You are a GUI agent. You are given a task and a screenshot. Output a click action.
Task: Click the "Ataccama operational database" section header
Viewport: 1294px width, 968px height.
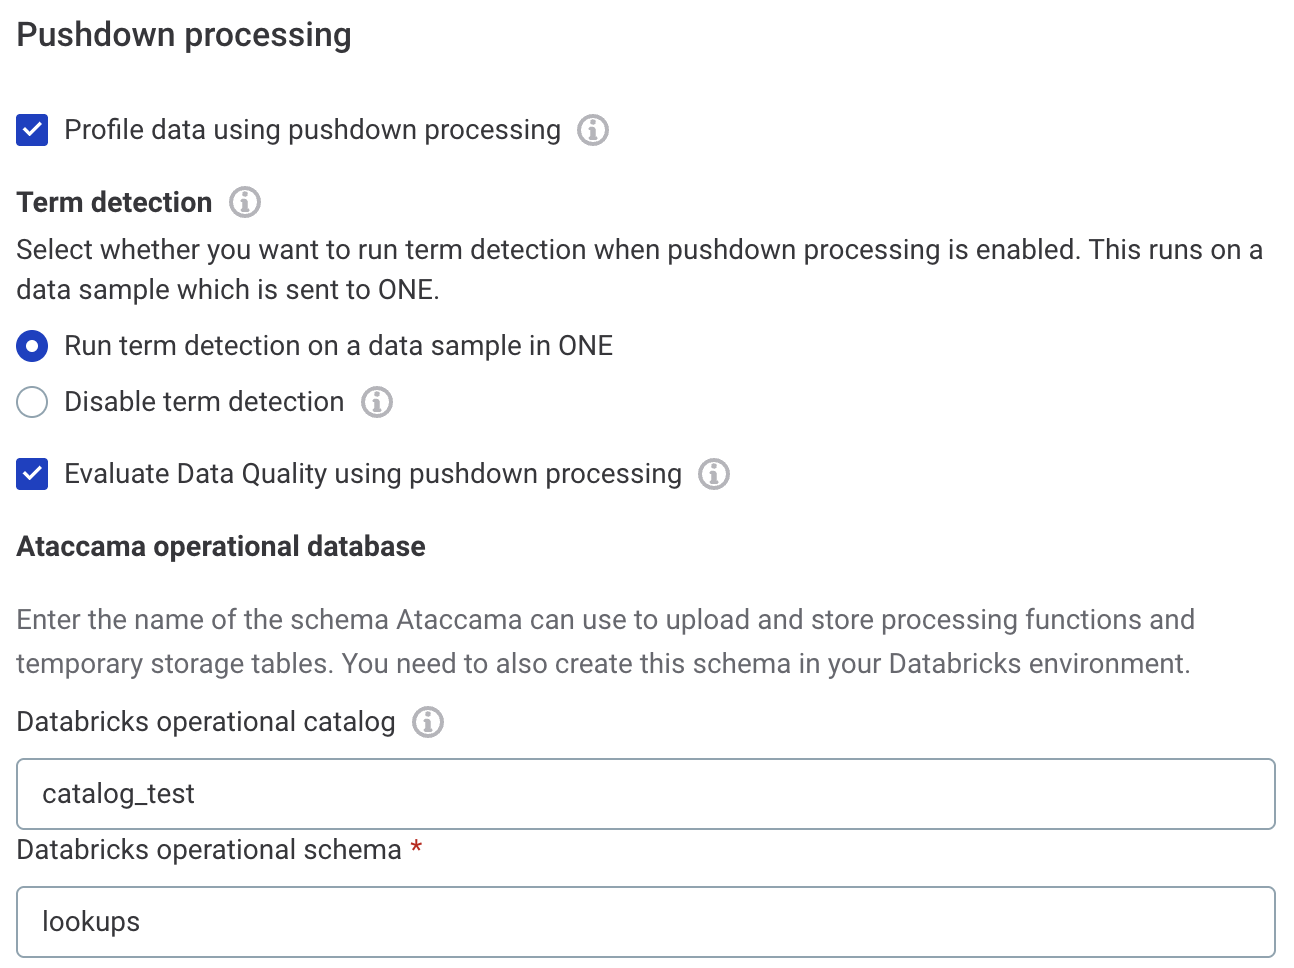point(220,546)
